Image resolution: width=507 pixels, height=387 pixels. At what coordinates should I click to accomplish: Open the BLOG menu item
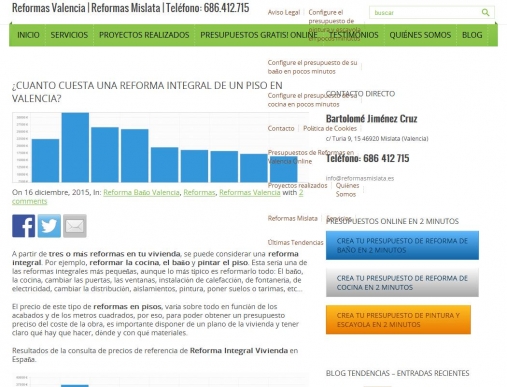pos(472,35)
